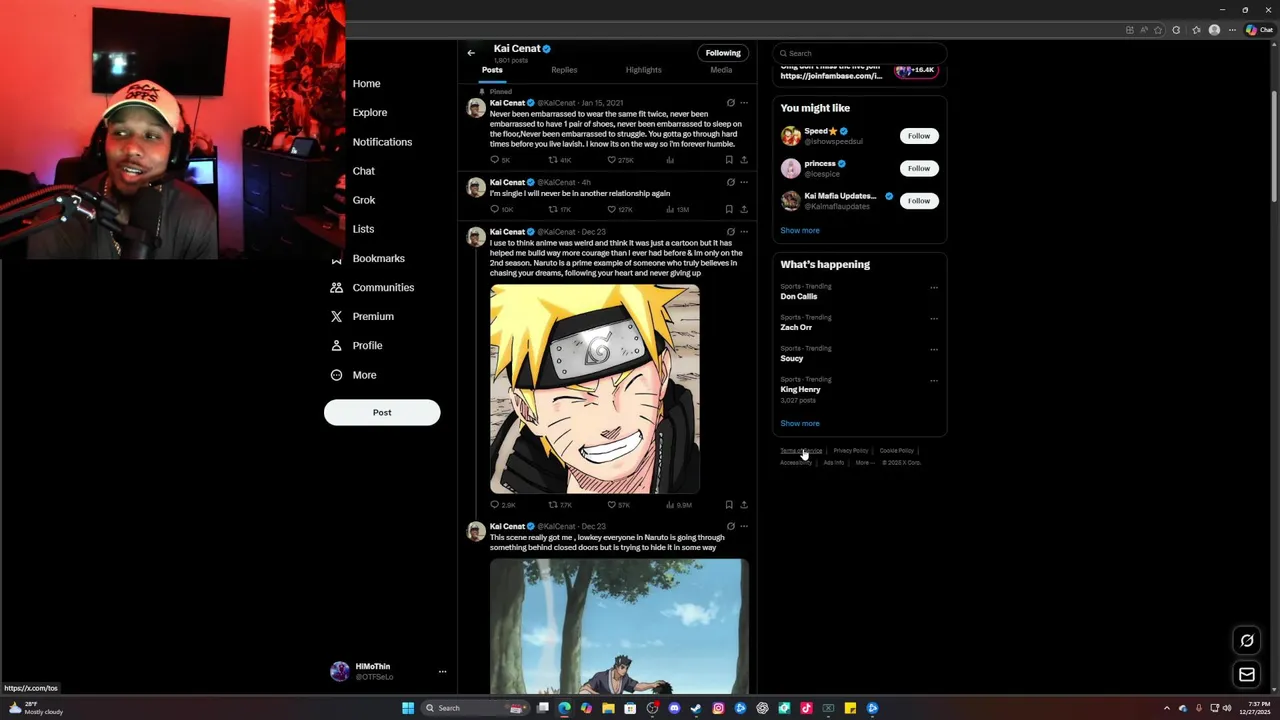The image size is (1280, 720).
Task: Open the Privacy Policy footer link
Action: pyautogui.click(x=851, y=451)
